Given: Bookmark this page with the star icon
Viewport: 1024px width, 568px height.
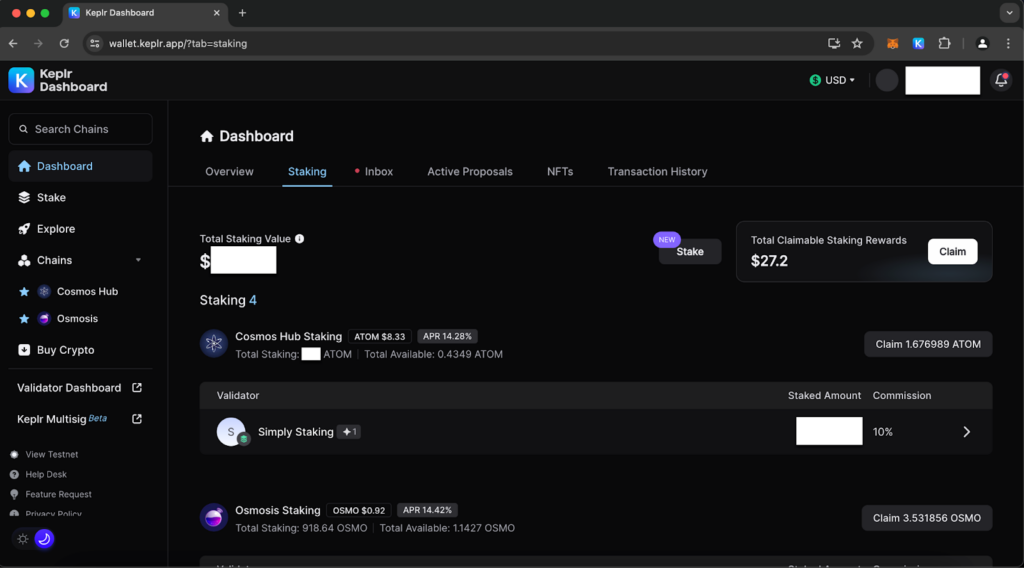Looking at the screenshot, I should coord(857,44).
